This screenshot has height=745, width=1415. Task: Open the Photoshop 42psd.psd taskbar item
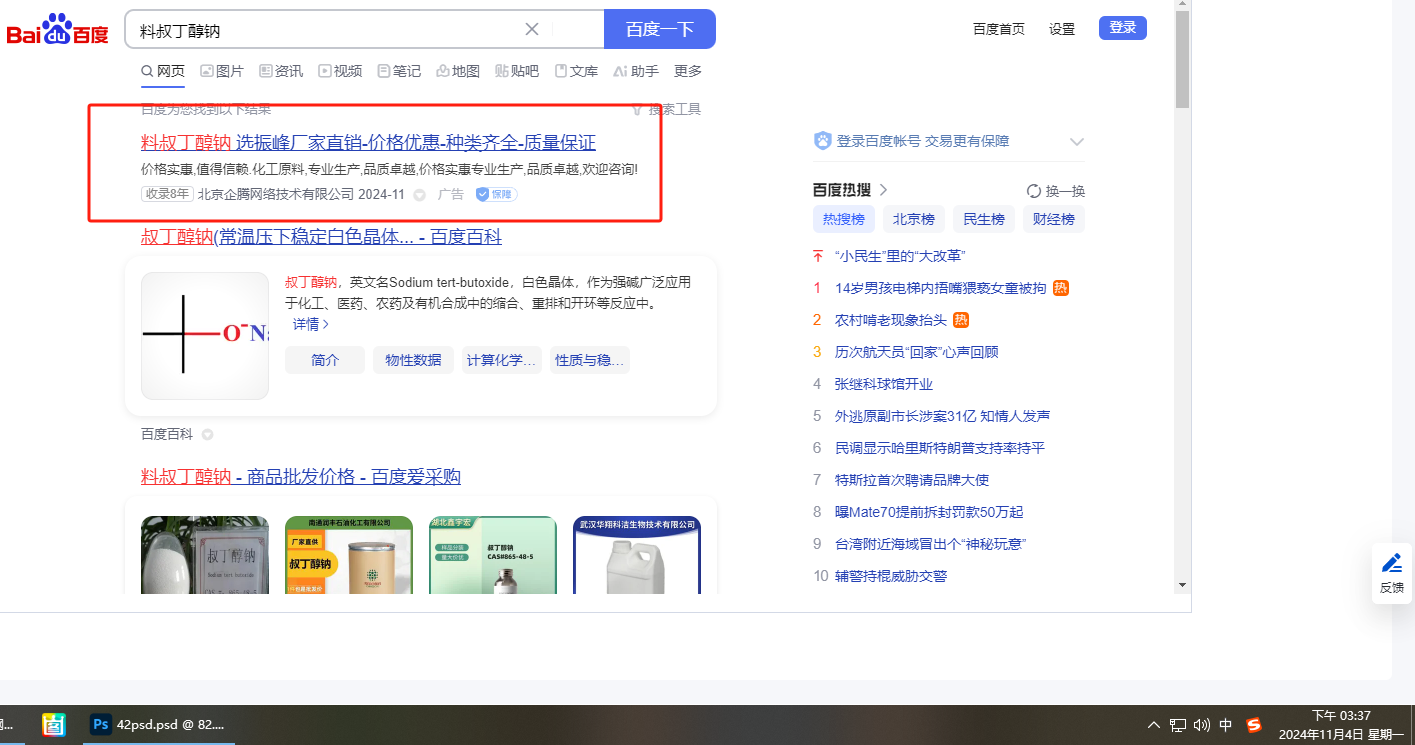pos(160,724)
